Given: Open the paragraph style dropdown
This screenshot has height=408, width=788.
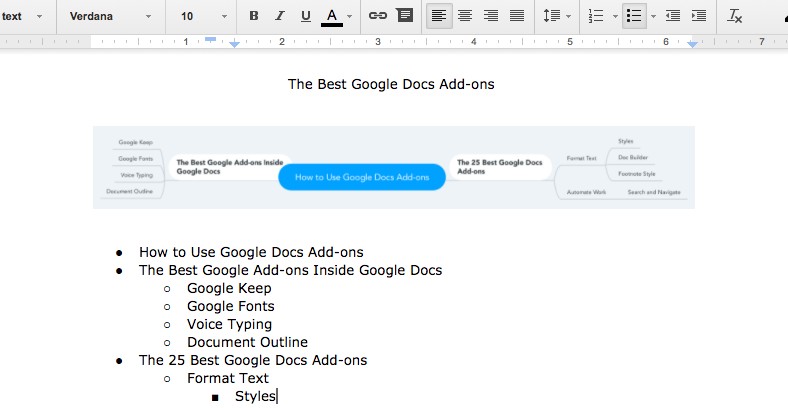Looking at the screenshot, I should 22,16.
